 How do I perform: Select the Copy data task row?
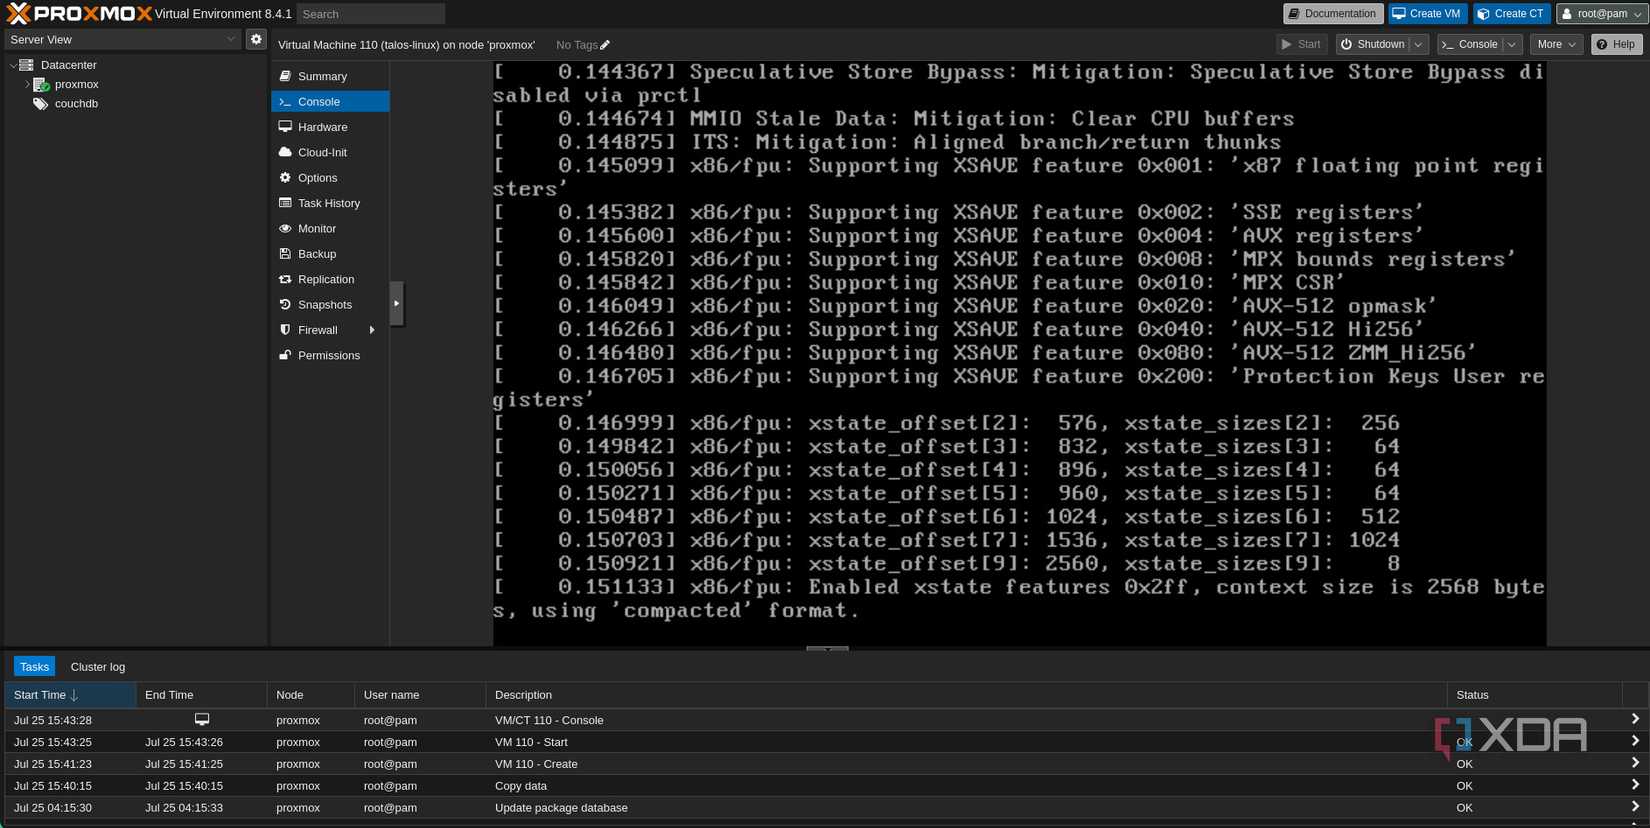[x=825, y=786]
